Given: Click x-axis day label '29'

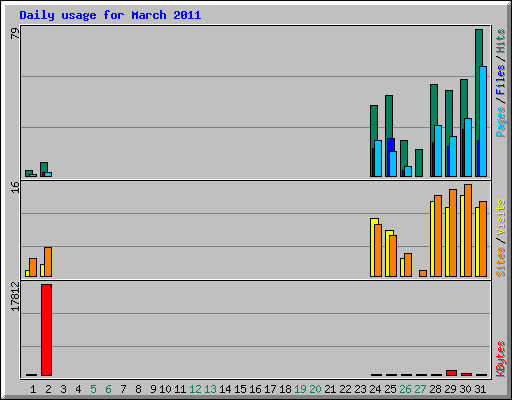Looking at the screenshot, I should coord(450,389).
